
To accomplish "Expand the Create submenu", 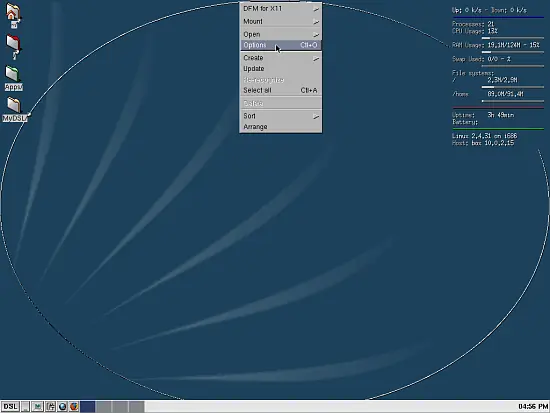I will 281,58.
